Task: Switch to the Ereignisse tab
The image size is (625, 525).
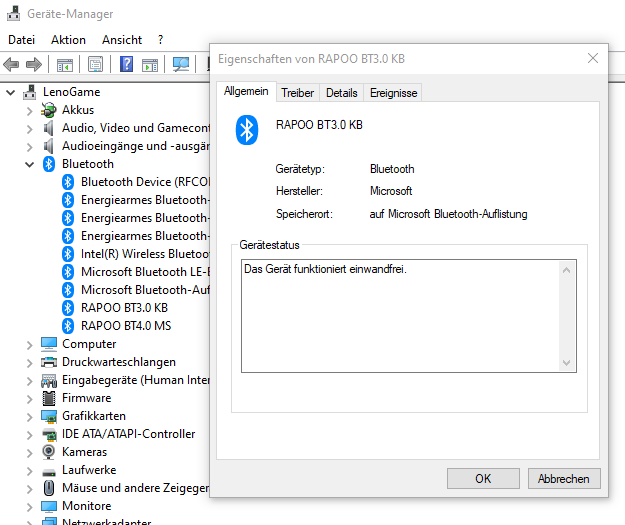Action: [393, 93]
